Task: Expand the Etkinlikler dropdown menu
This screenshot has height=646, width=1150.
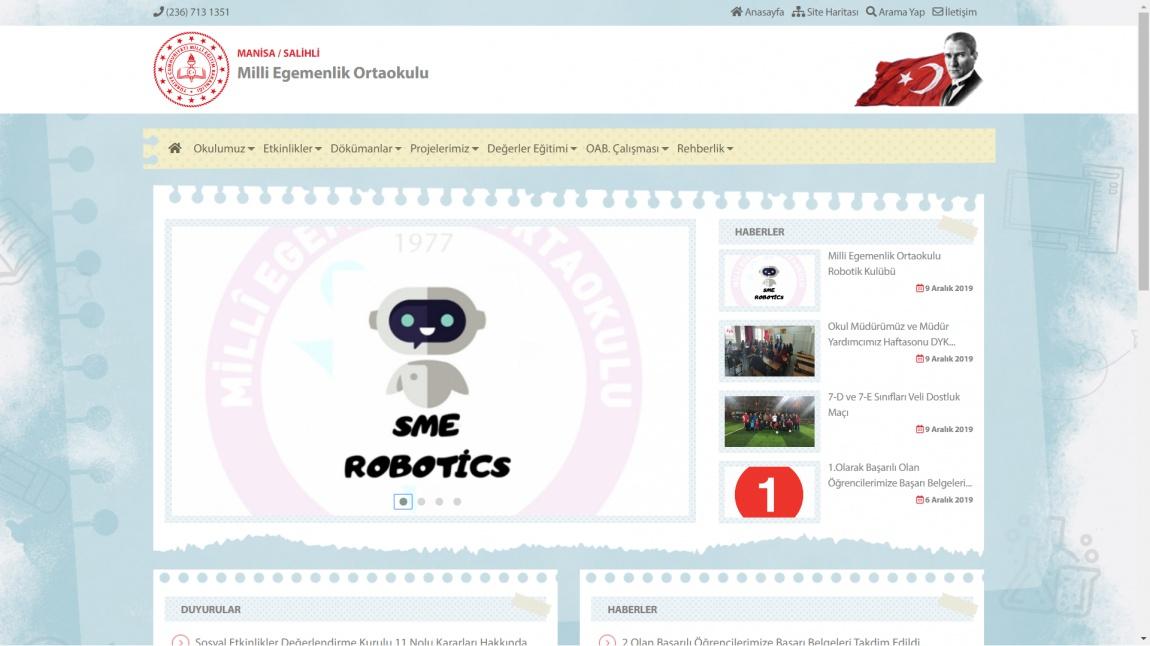Action: pos(292,148)
